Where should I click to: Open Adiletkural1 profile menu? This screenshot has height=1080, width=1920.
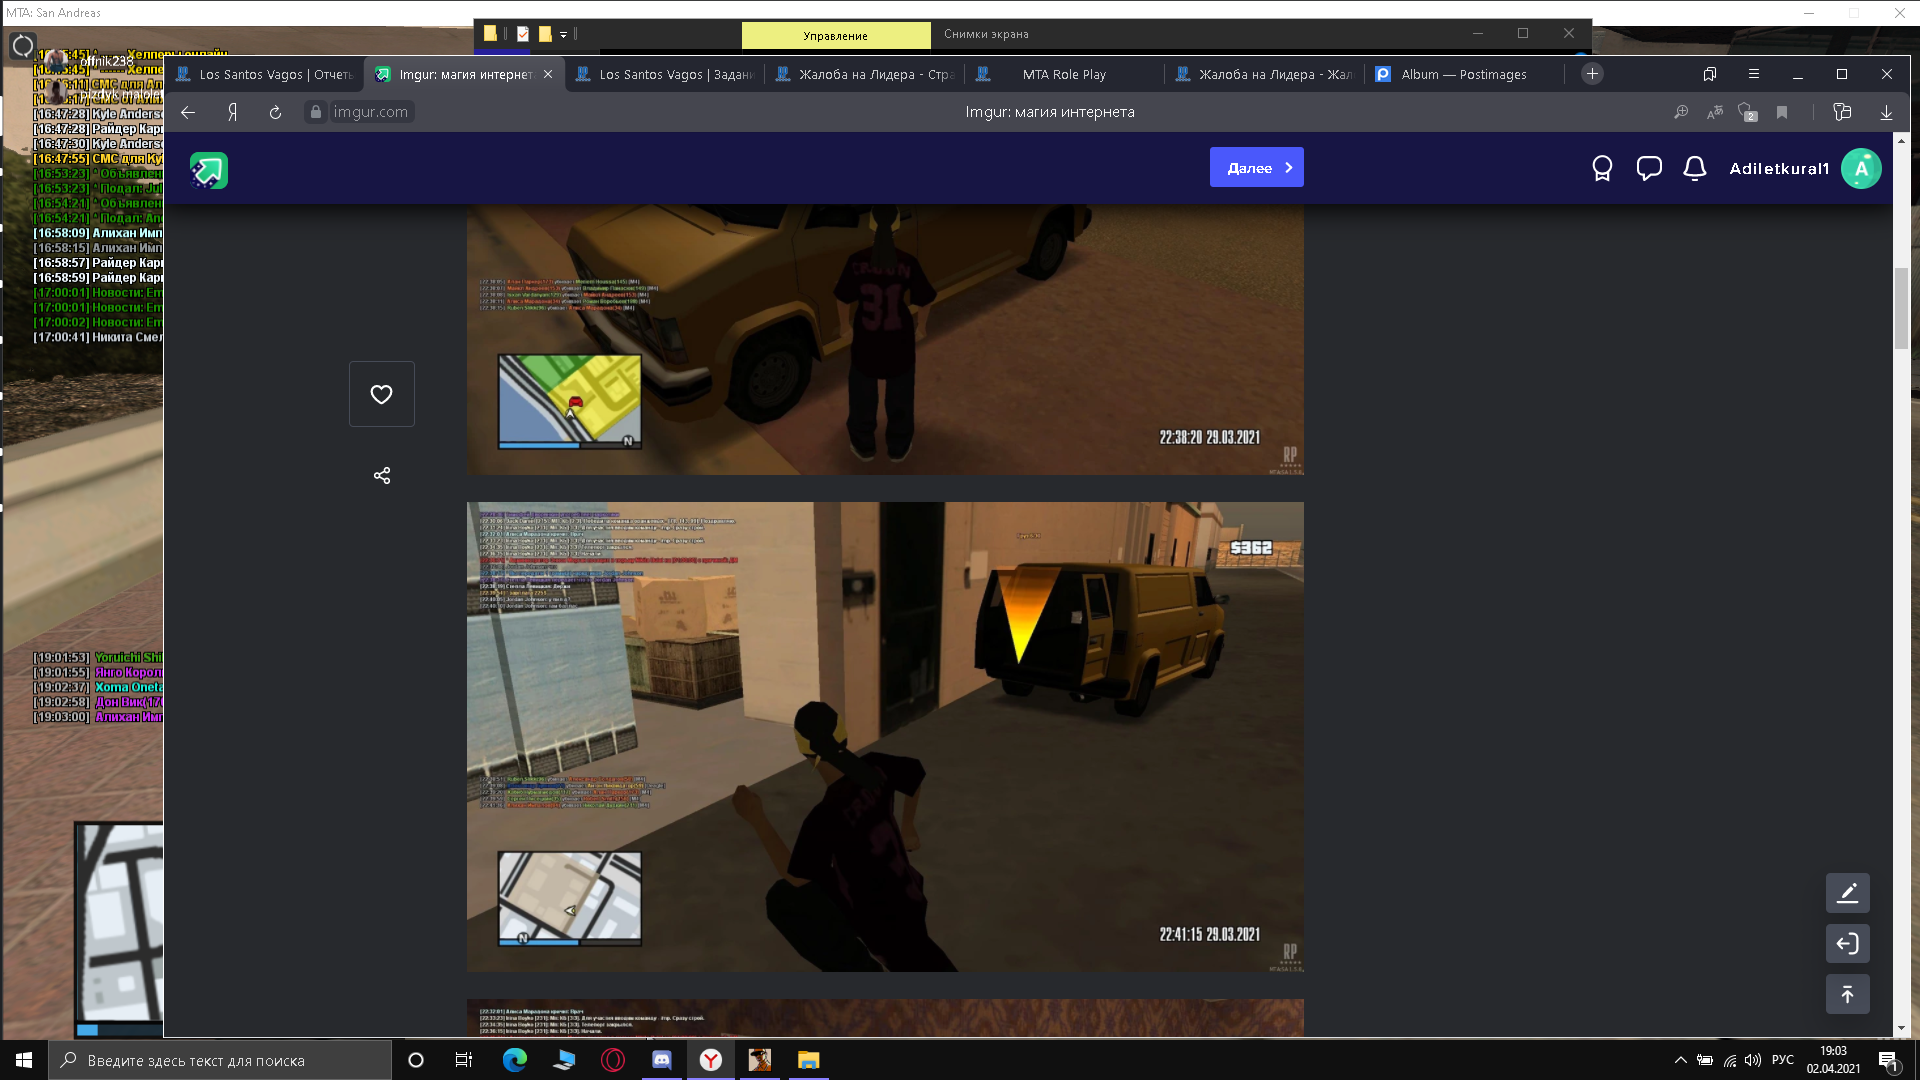pos(1860,168)
